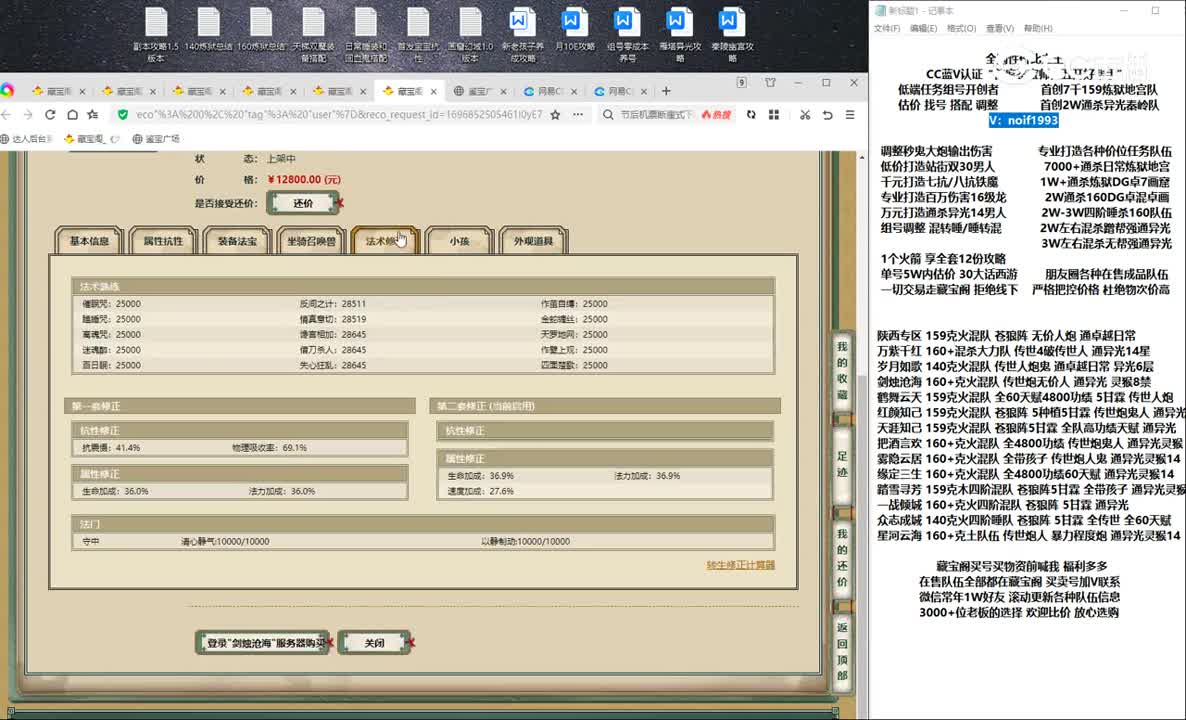Open the 秦陵幽宫攻略 WPS document

(x=732, y=34)
